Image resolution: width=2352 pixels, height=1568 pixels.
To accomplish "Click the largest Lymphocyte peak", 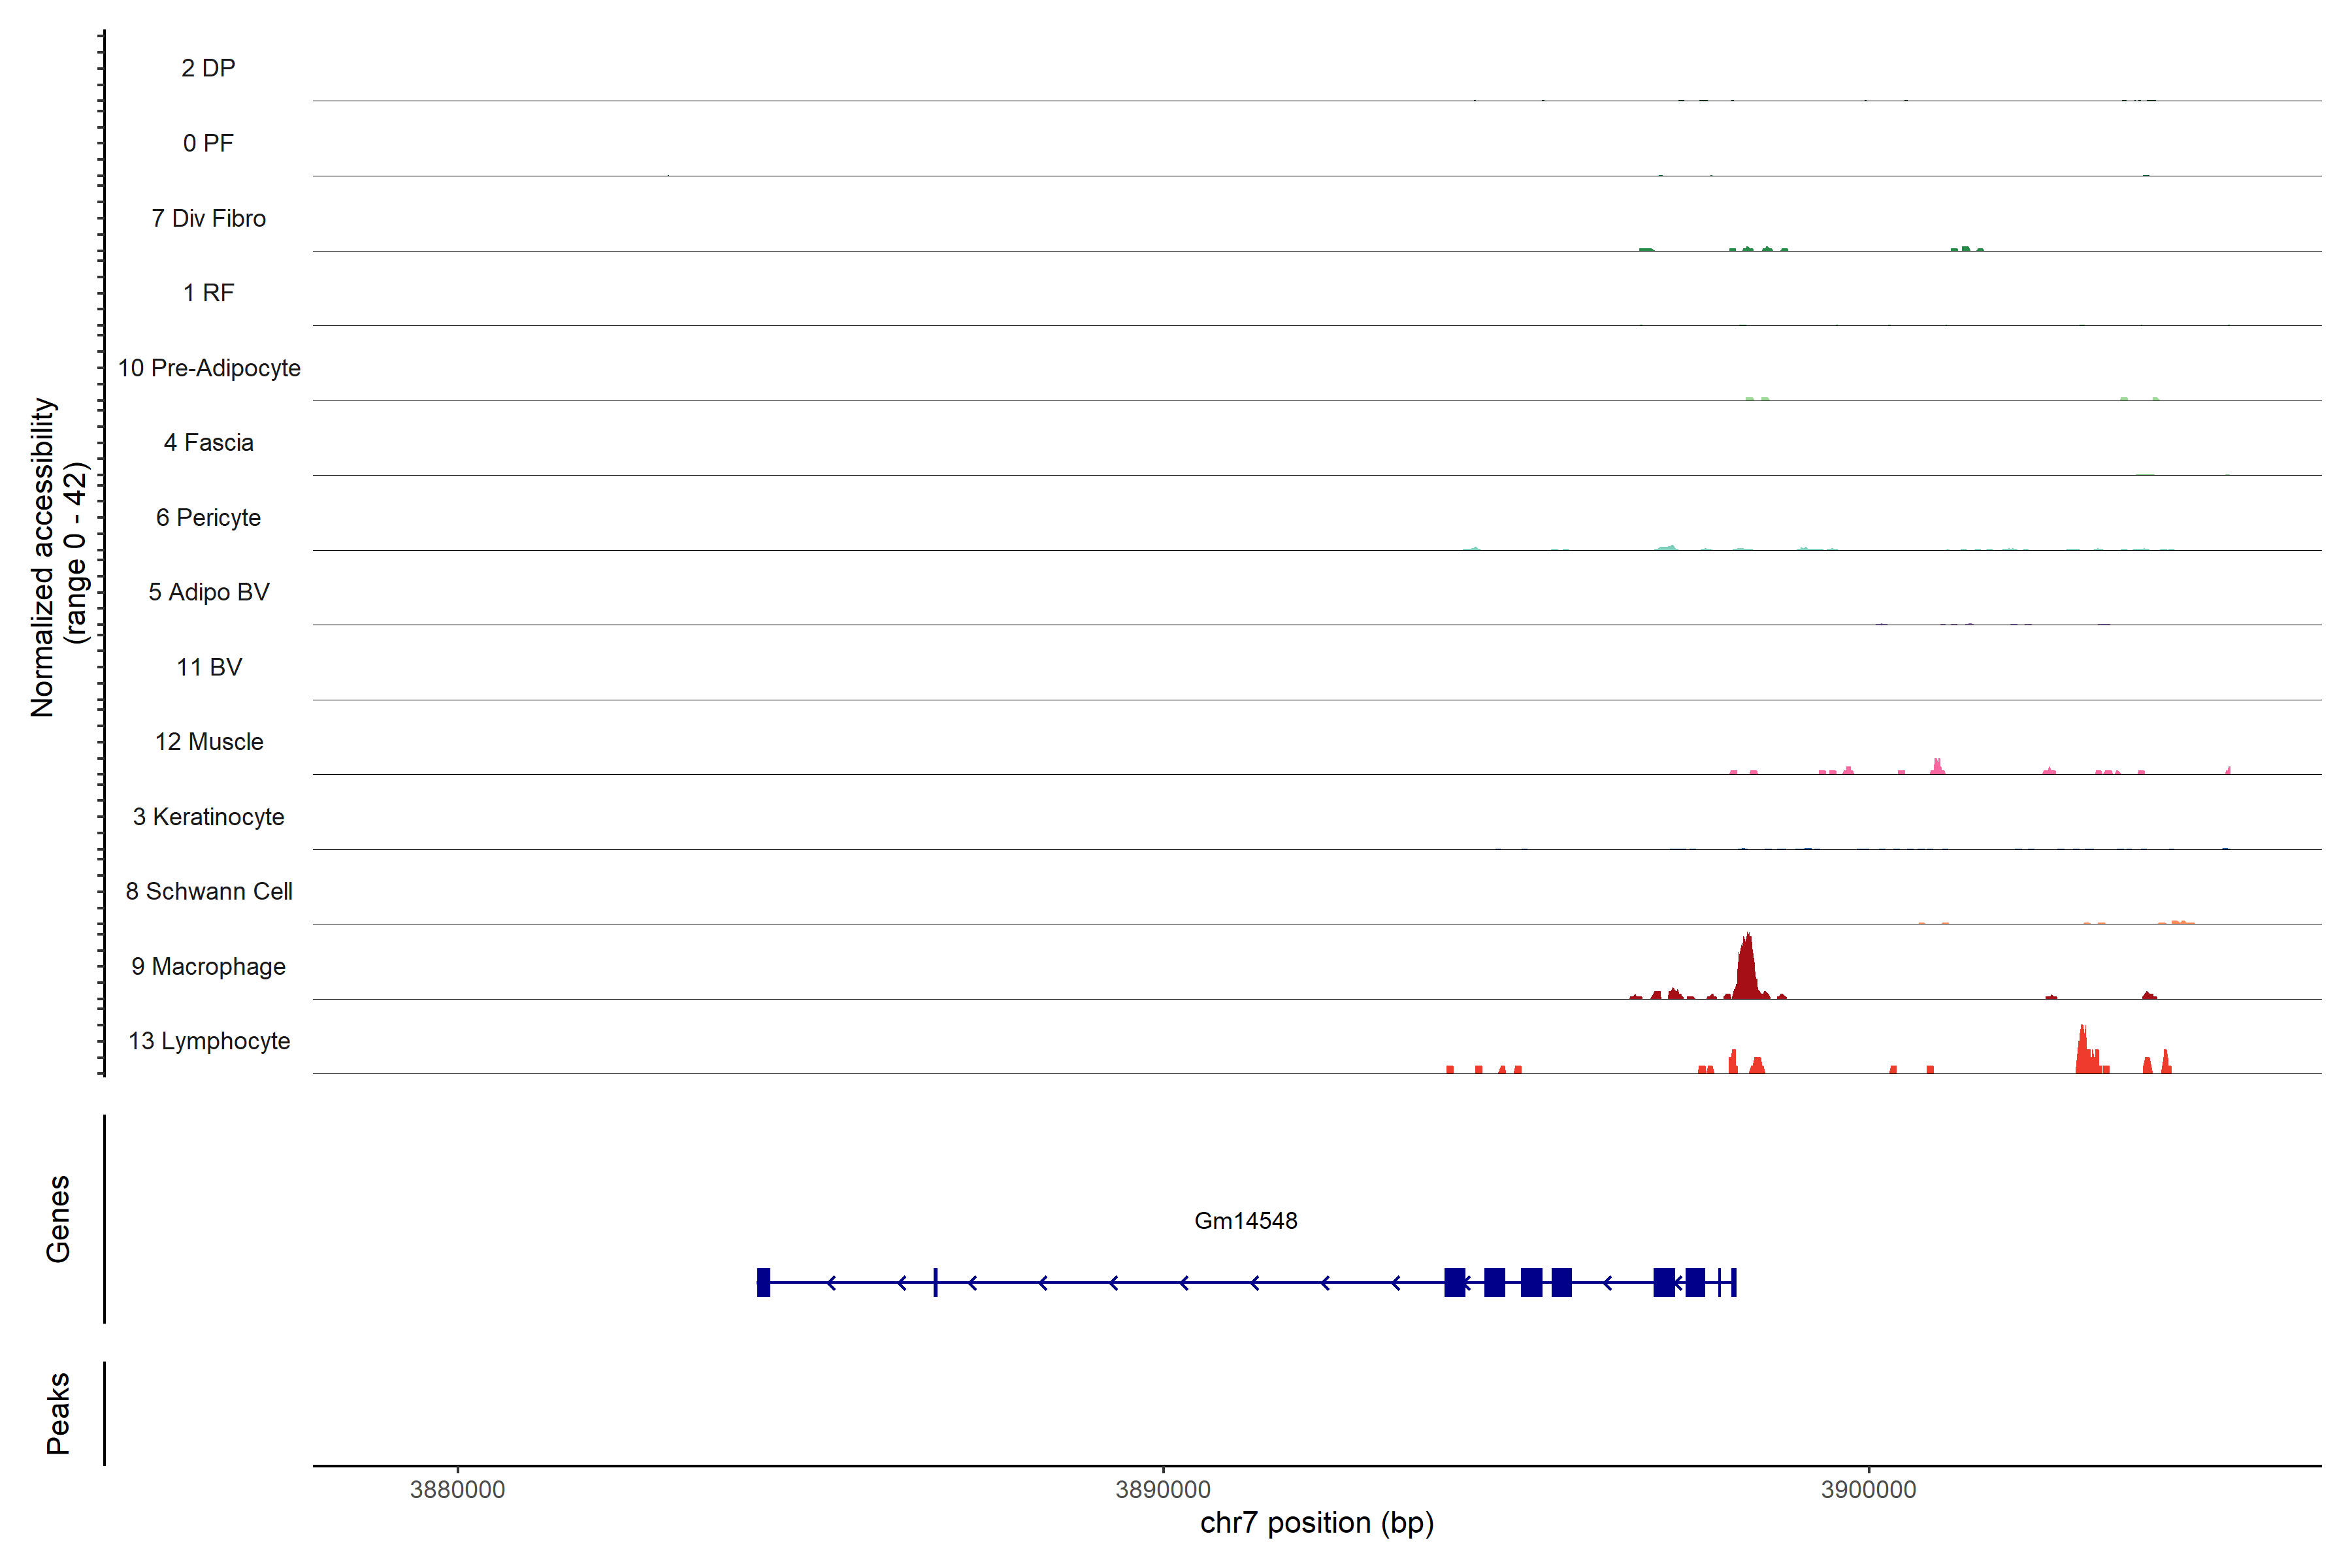I will click(2084, 1052).
